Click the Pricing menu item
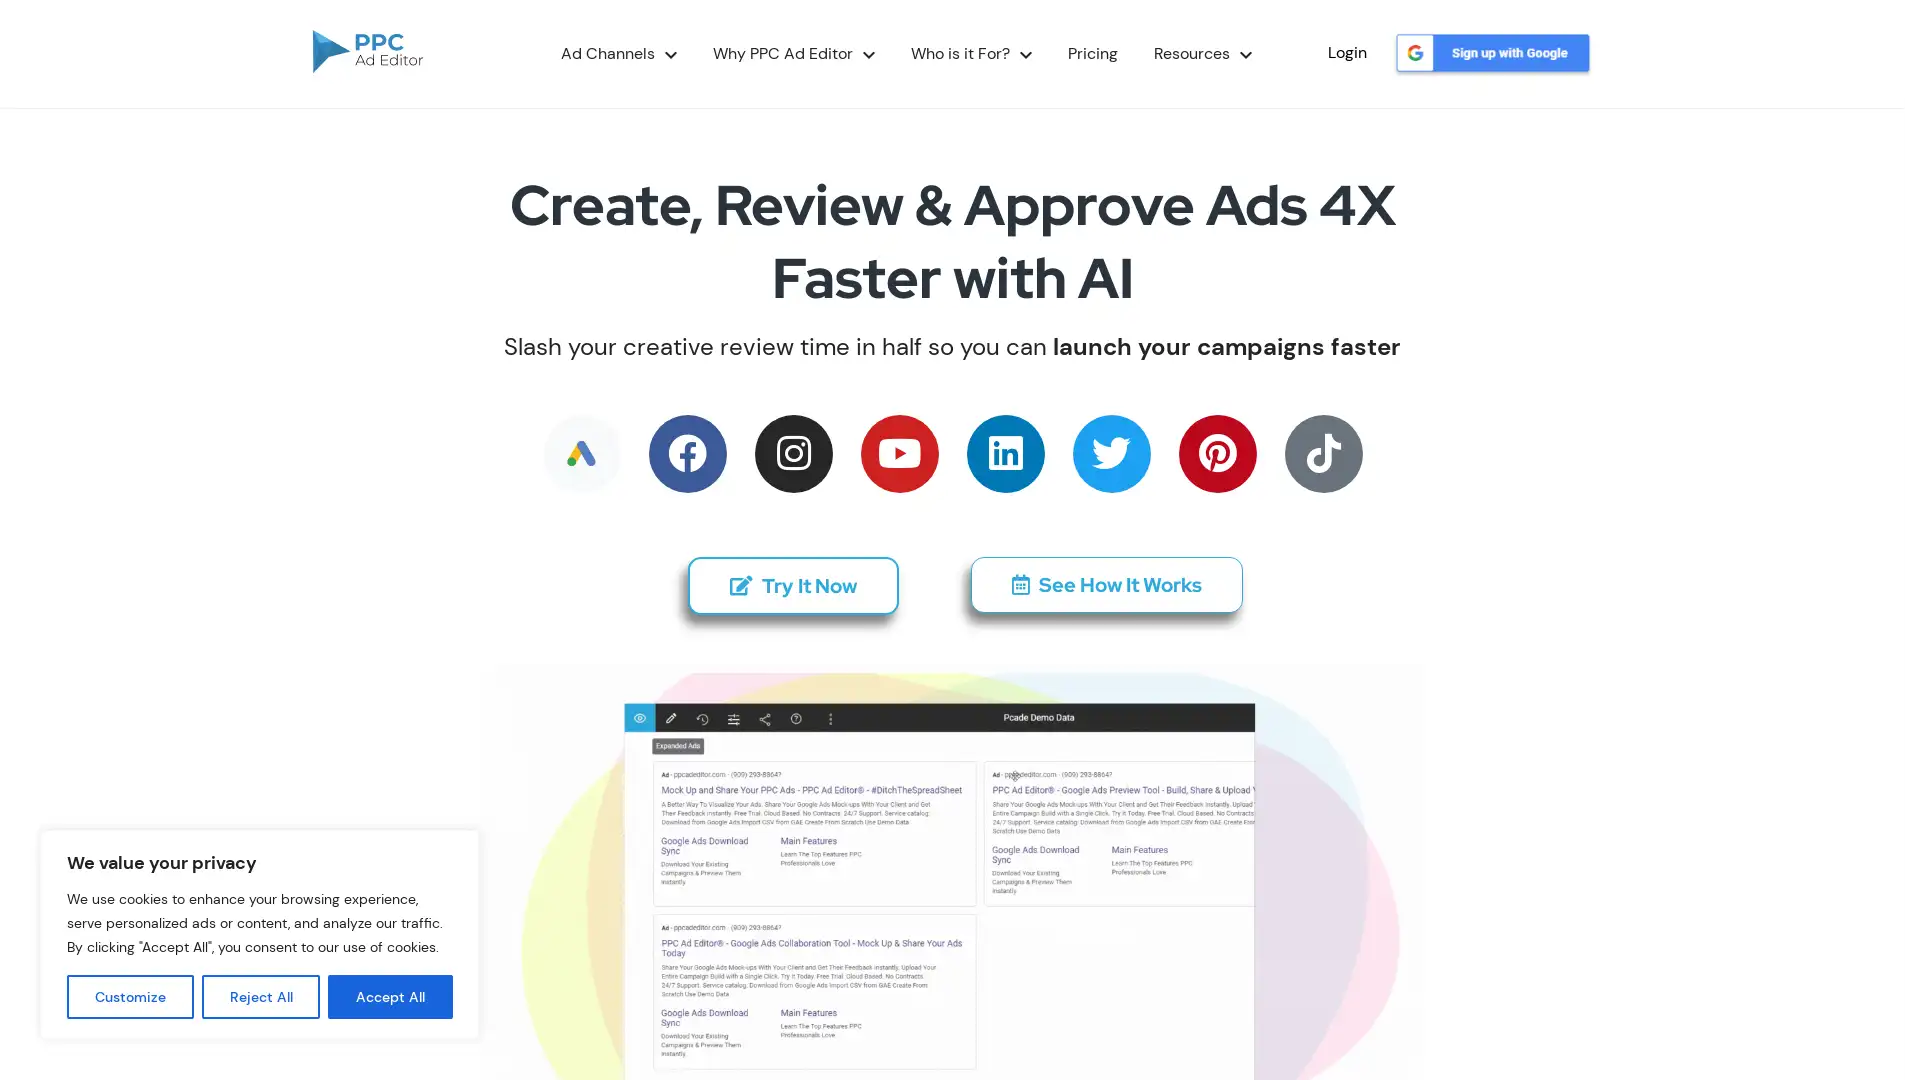 pyautogui.click(x=1092, y=53)
